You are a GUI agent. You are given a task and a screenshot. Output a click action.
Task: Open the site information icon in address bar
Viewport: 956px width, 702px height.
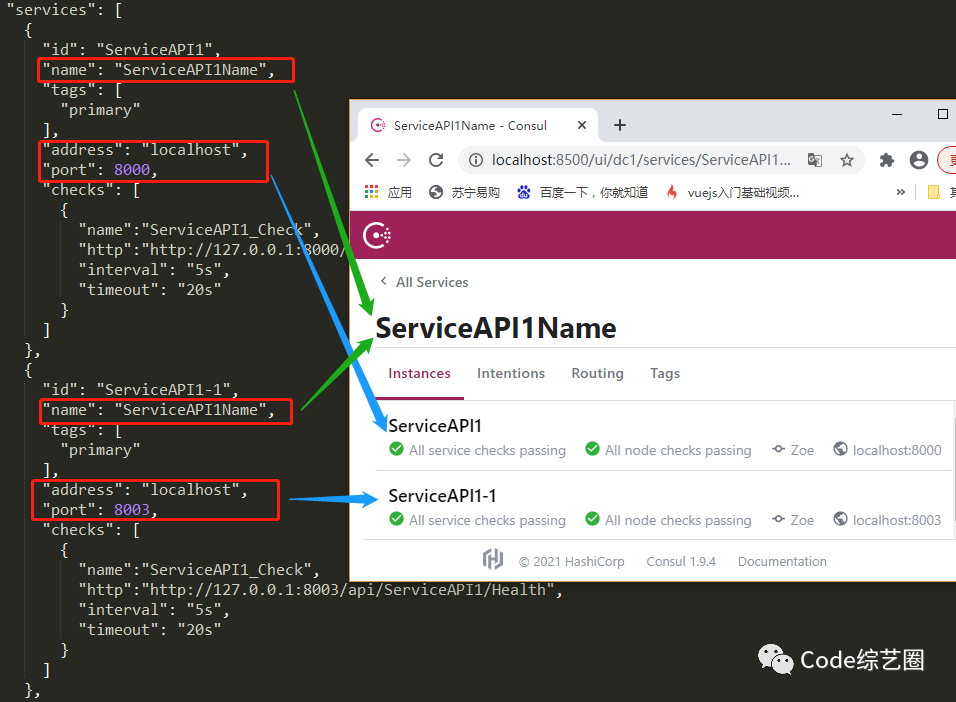point(476,160)
